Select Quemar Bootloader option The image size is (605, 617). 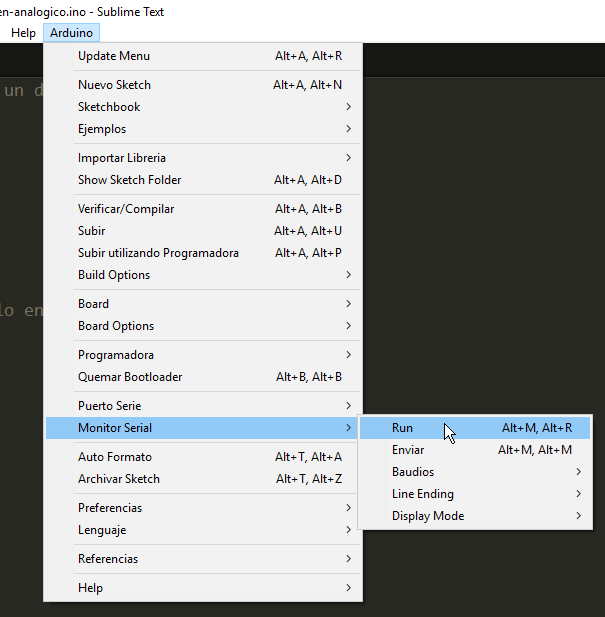pos(130,377)
